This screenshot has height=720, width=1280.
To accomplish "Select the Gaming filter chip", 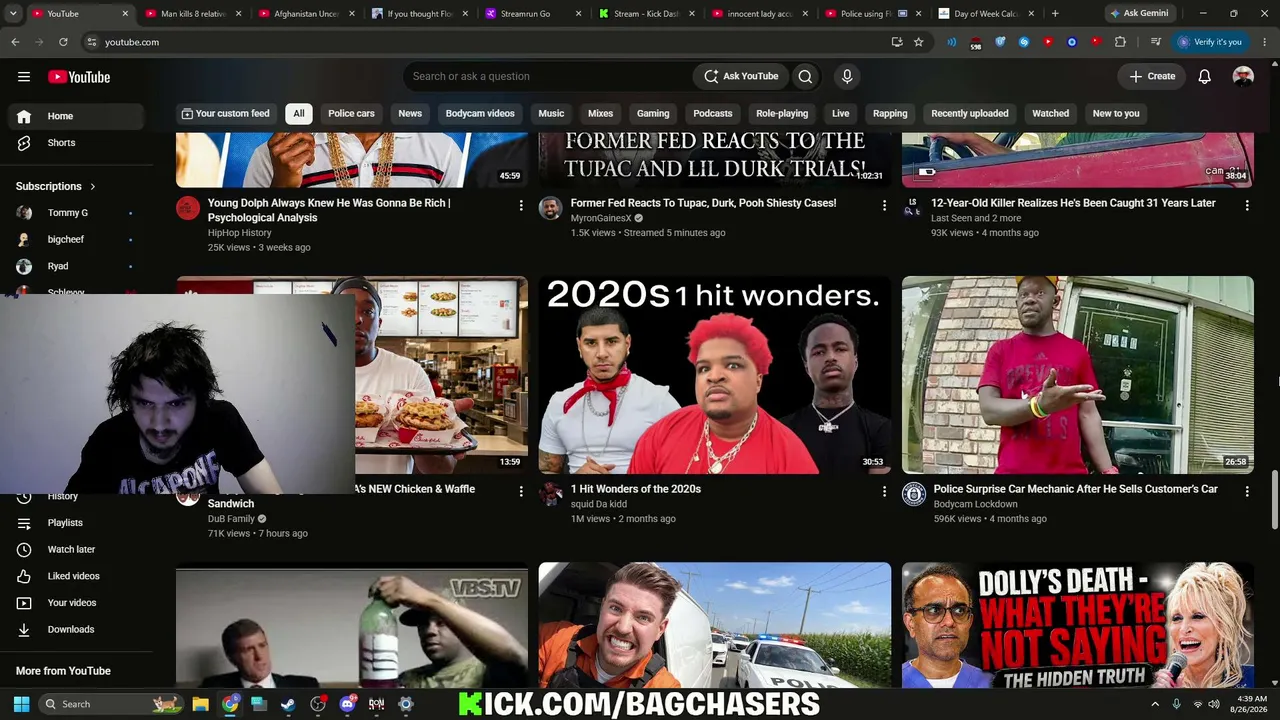I will (x=653, y=113).
